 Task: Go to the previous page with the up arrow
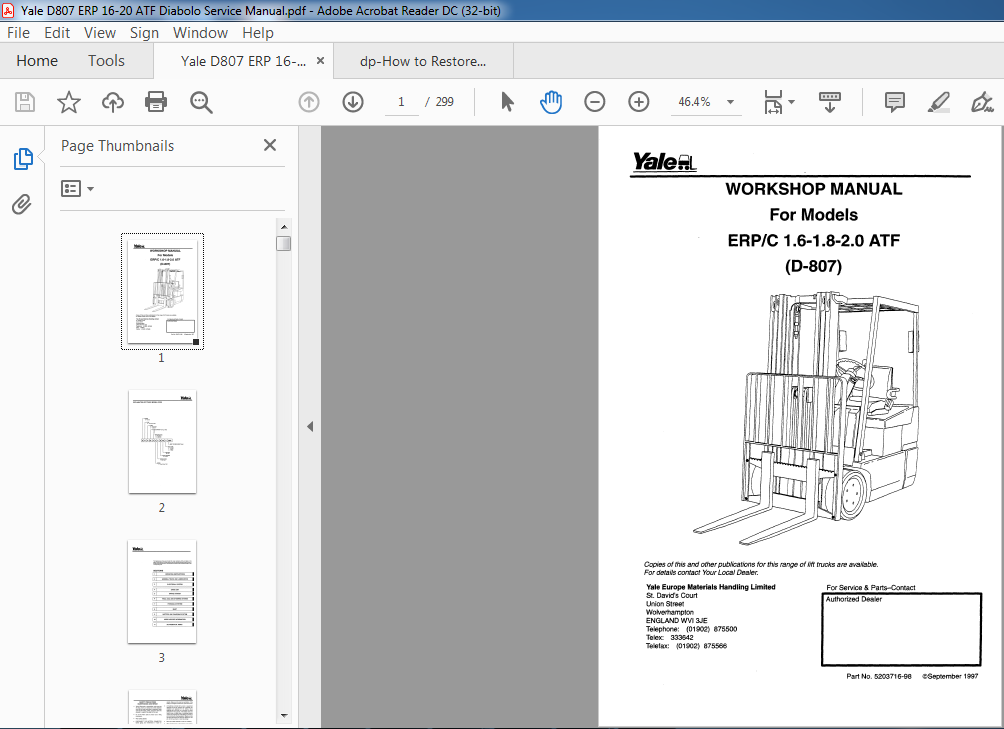[309, 102]
